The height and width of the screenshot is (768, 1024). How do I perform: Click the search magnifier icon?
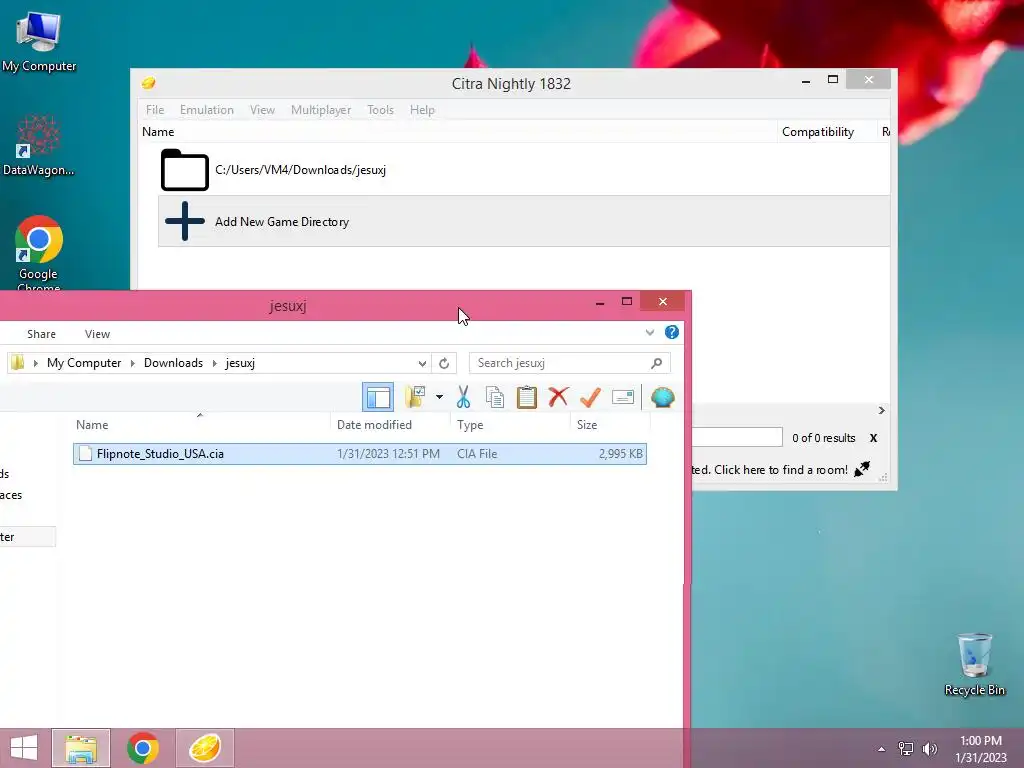point(656,363)
